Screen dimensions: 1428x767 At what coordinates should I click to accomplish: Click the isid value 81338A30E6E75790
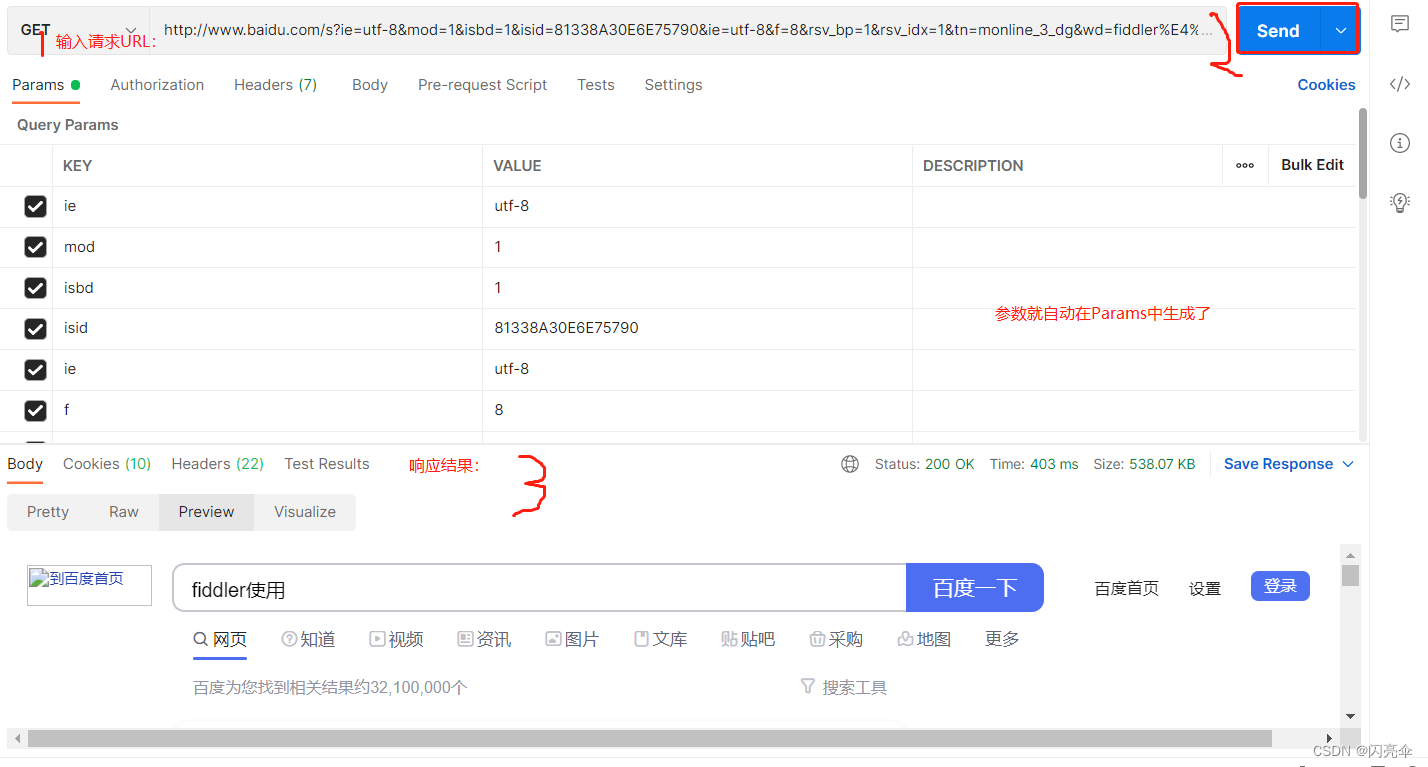click(566, 328)
